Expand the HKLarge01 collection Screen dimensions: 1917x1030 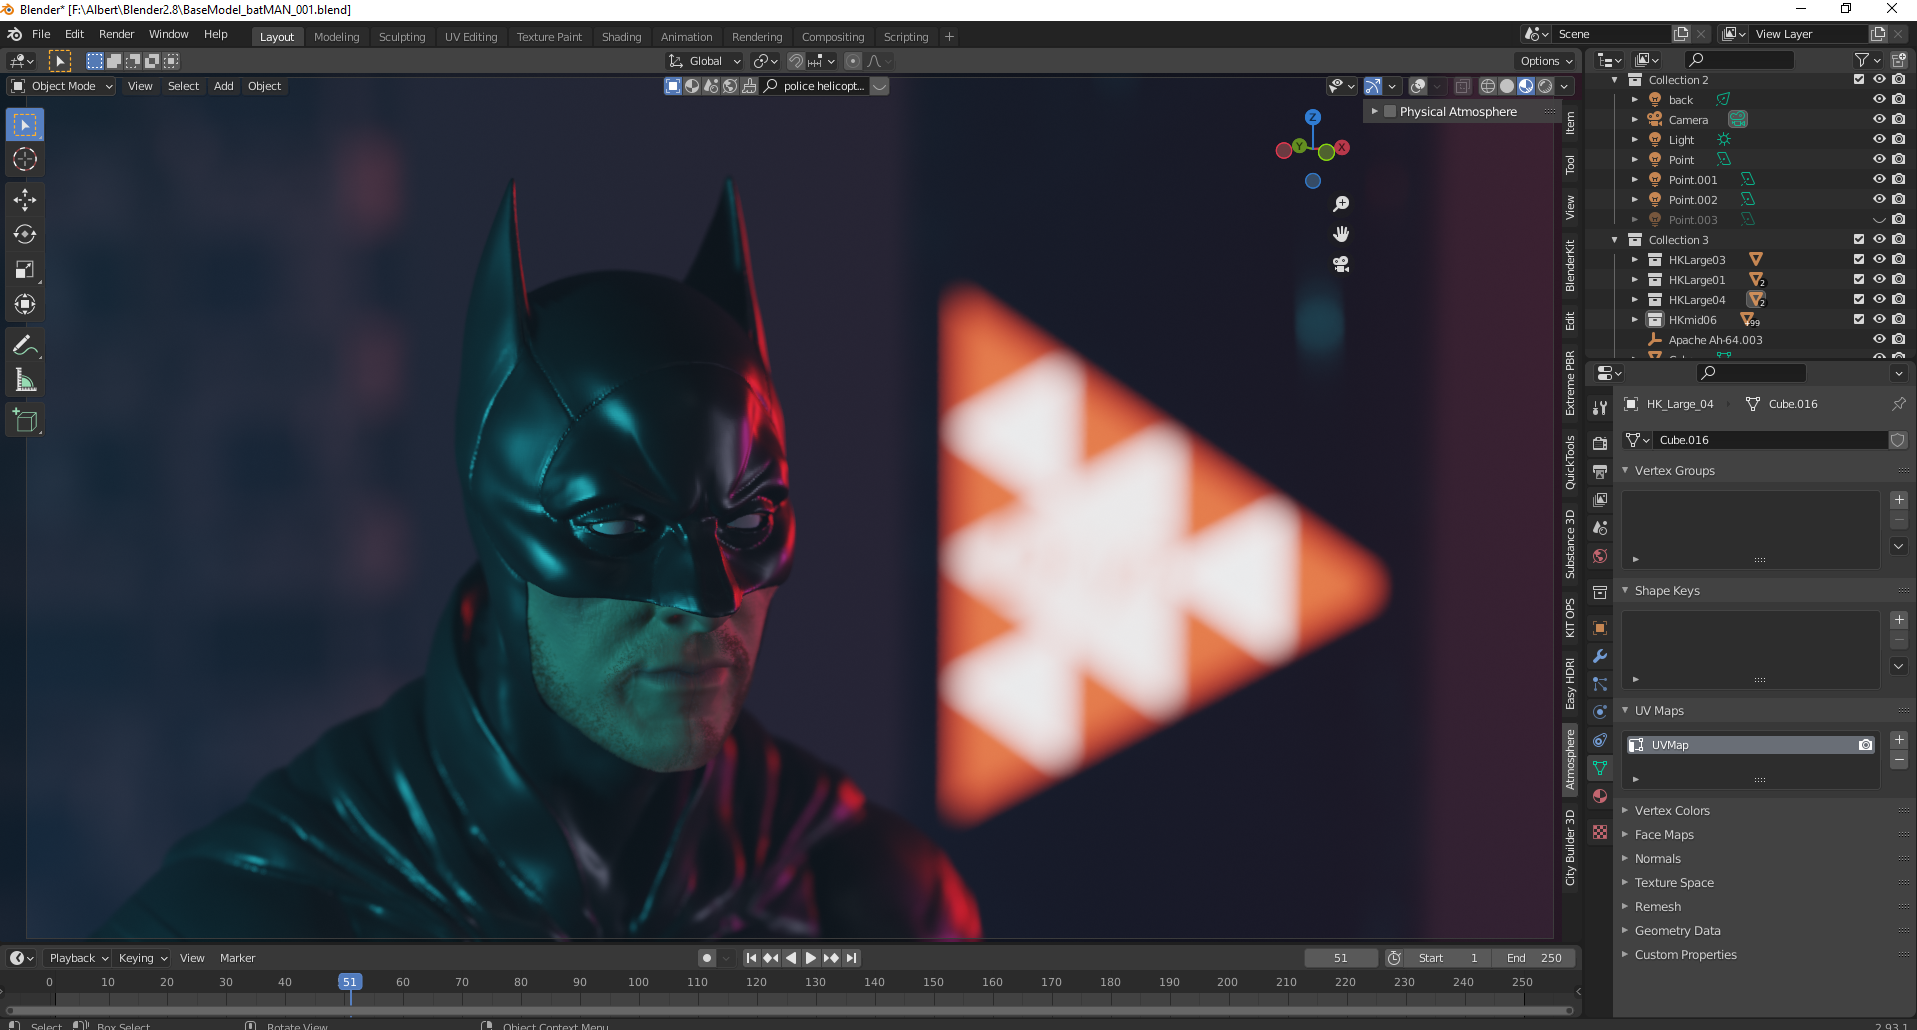(x=1635, y=279)
